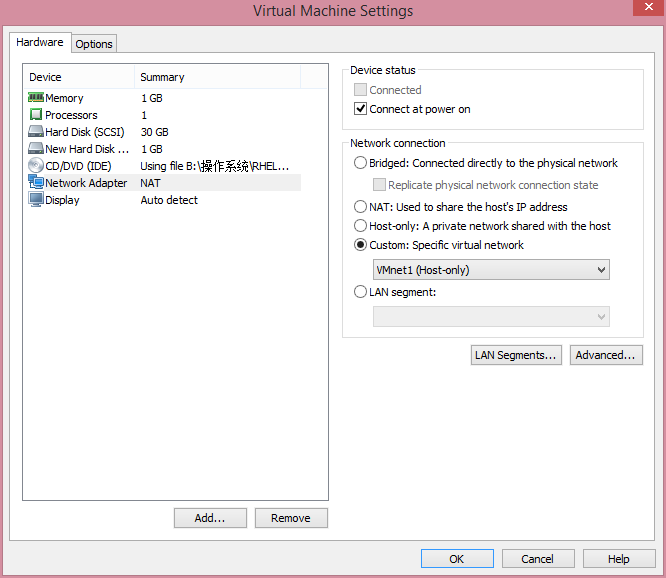This screenshot has height=578, width=666.
Task: Toggle the Connected checkbox
Action: 360,90
